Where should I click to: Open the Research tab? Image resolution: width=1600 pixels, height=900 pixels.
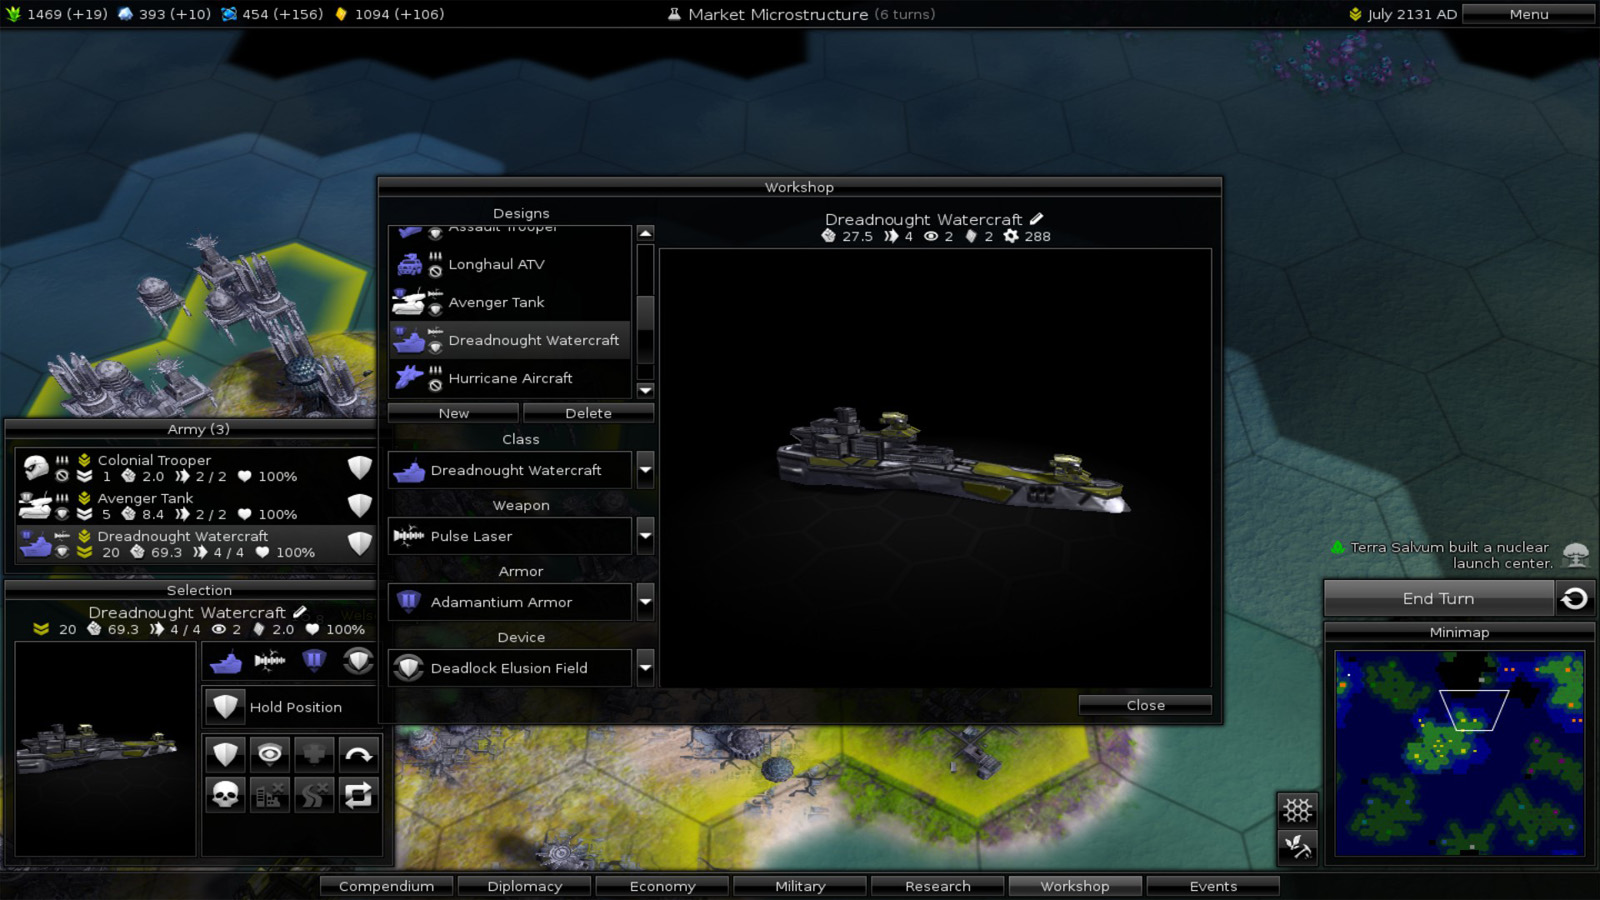(938, 886)
